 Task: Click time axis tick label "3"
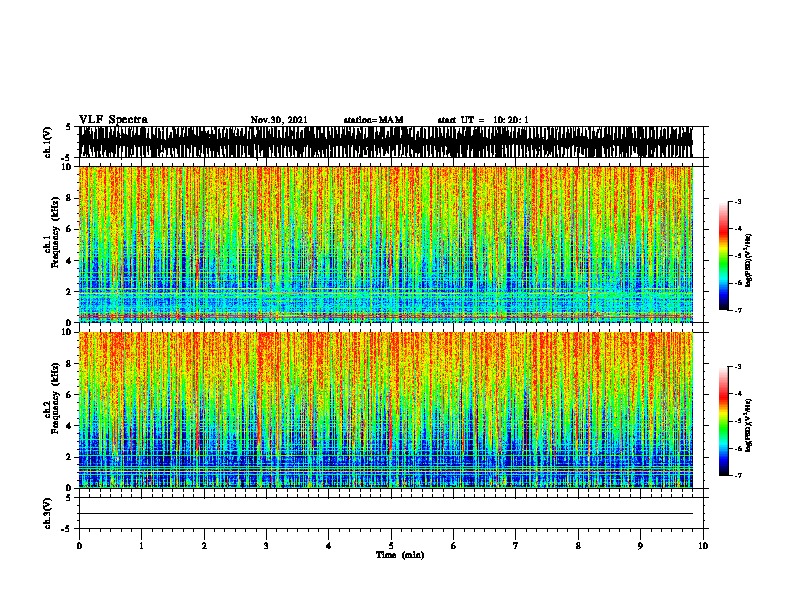pyautogui.click(x=266, y=545)
